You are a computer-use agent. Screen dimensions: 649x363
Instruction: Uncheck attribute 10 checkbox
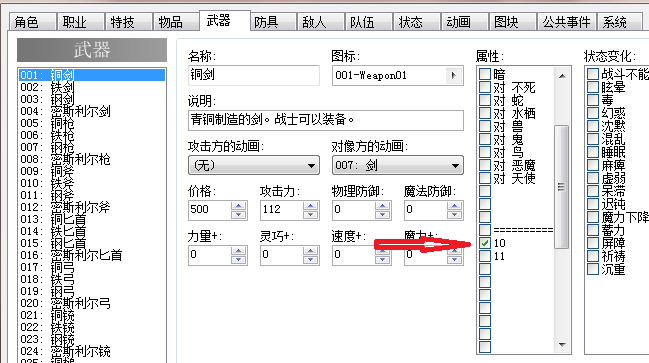(x=485, y=243)
